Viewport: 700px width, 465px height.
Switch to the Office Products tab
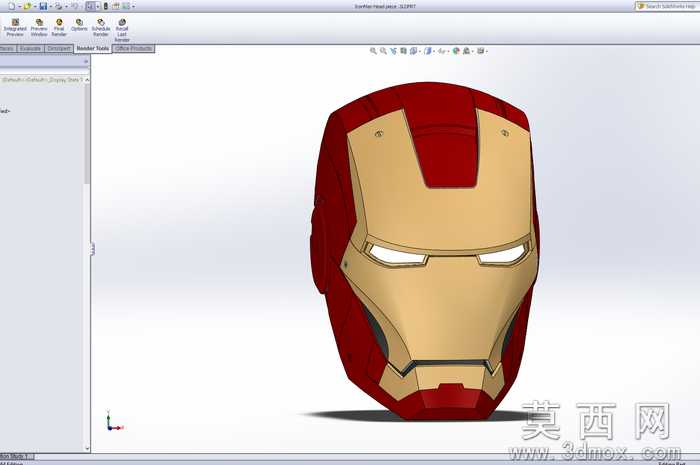pos(133,49)
